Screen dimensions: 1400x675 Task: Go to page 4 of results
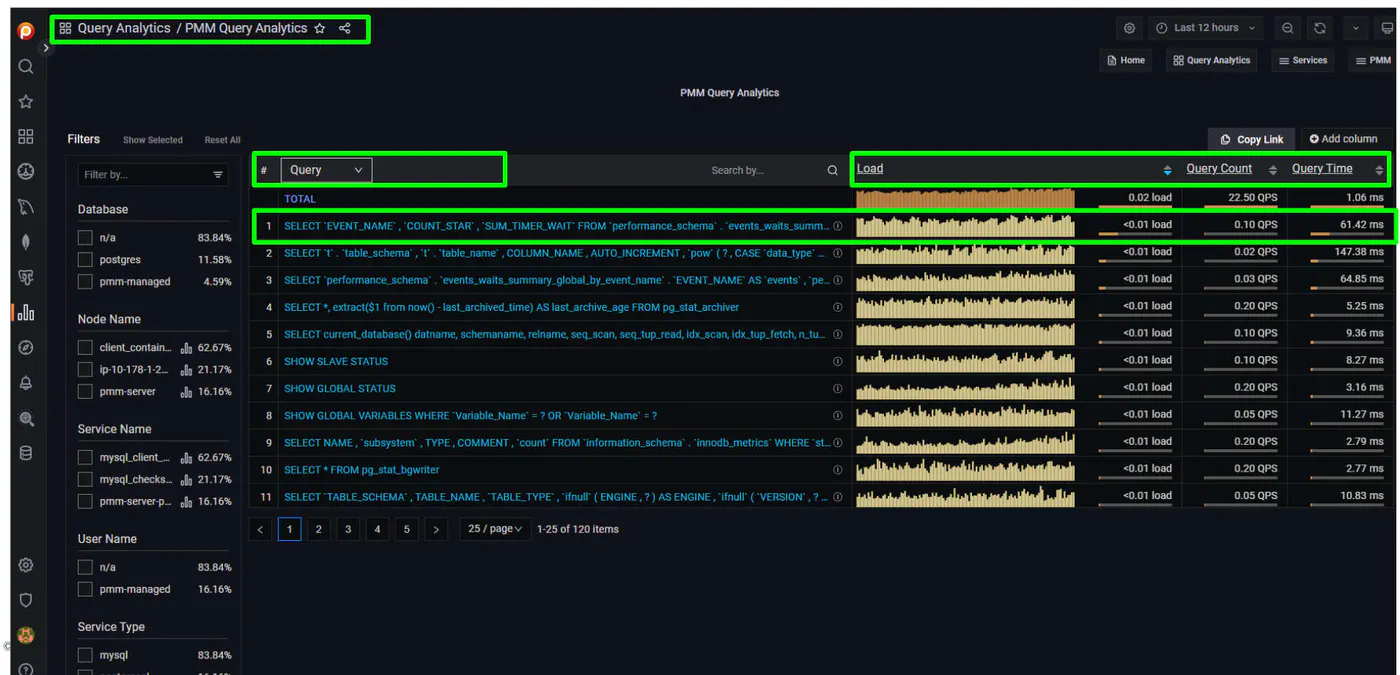point(377,529)
